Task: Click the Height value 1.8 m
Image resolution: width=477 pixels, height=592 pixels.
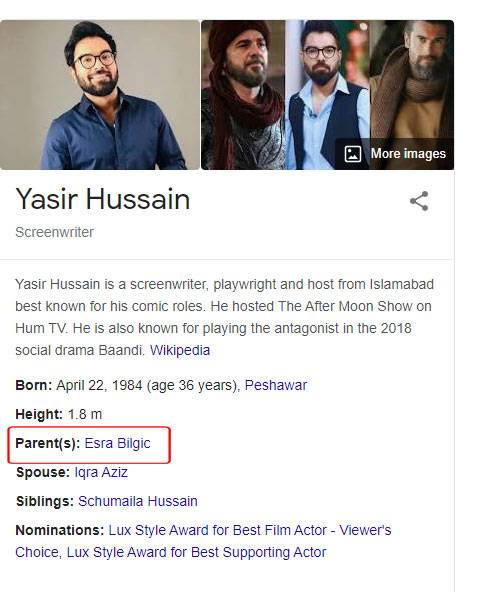Action: pyautogui.click(x=85, y=414)
